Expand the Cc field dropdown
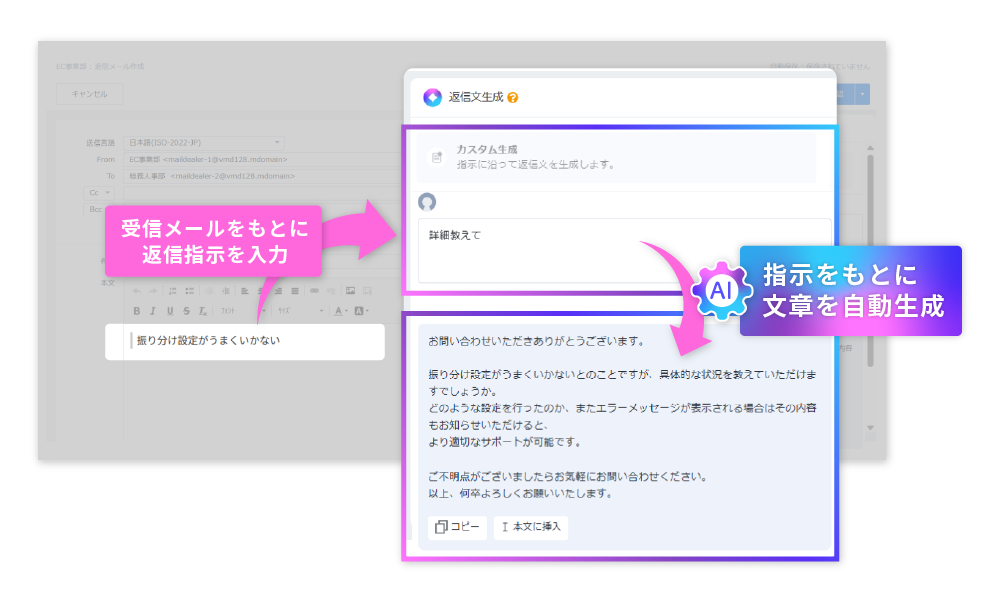 (108, 194)
